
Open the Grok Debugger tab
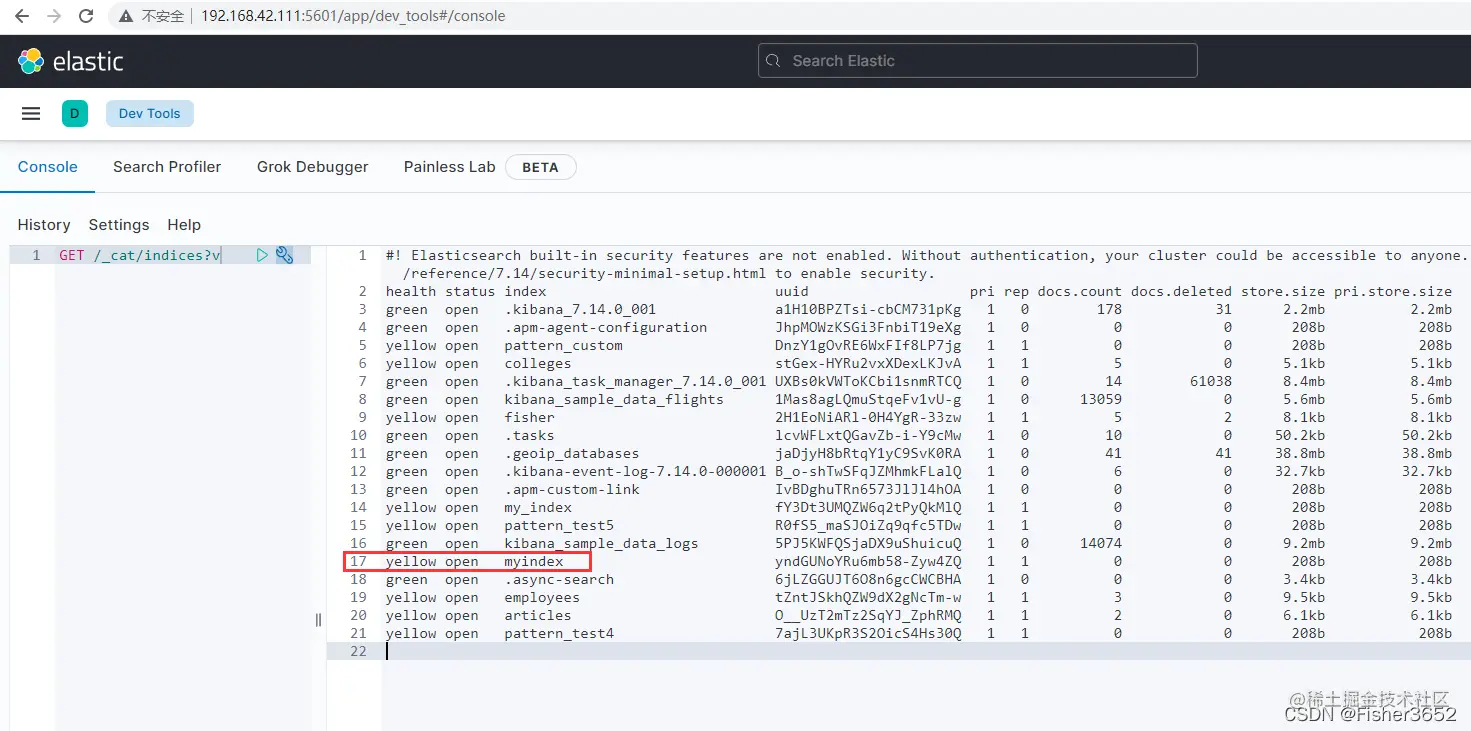pyautogui.click(x=313, y=167)
